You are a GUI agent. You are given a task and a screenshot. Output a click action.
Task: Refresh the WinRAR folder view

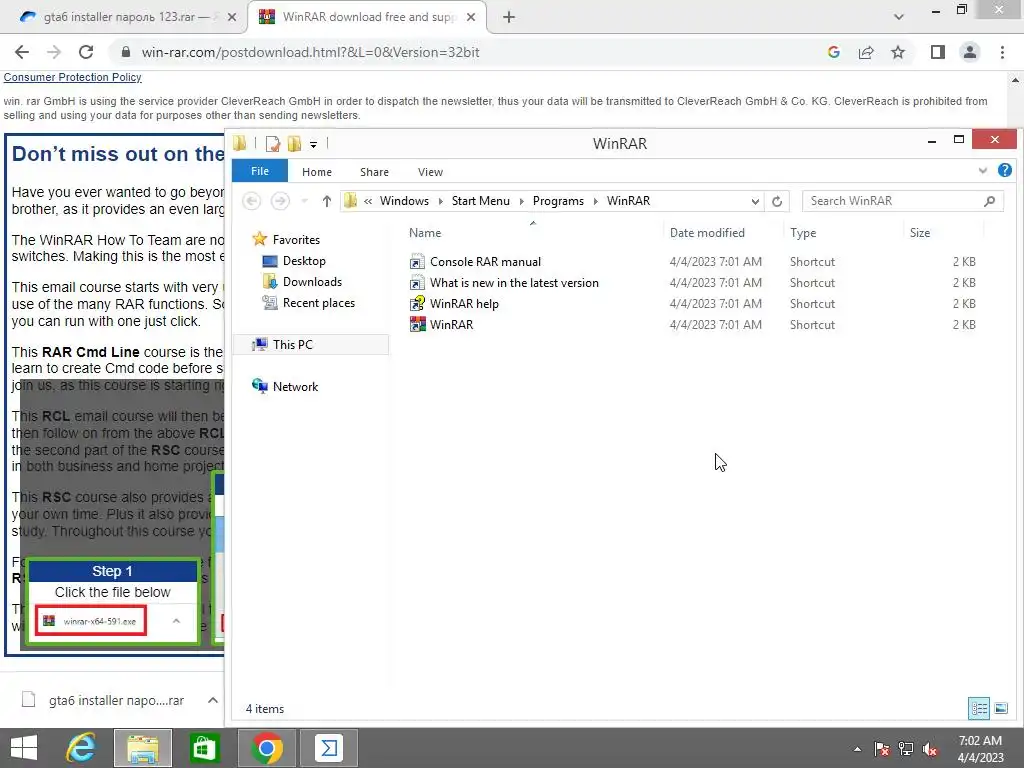click(776, 201)
